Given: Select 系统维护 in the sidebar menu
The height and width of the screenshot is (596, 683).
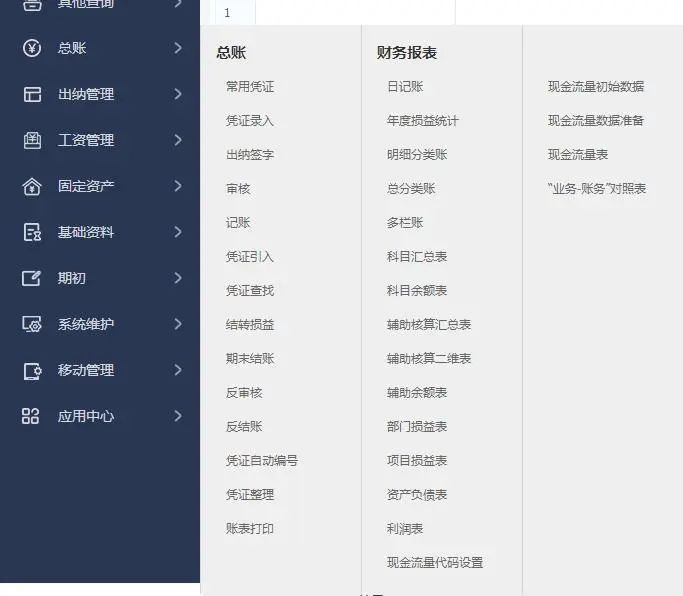Looking at the screenshot, I should (x=86, y=324).
